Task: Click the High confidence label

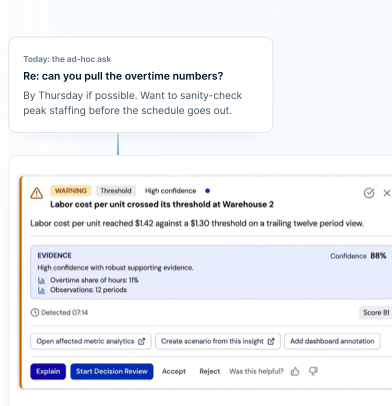Action: coord(170,191)
